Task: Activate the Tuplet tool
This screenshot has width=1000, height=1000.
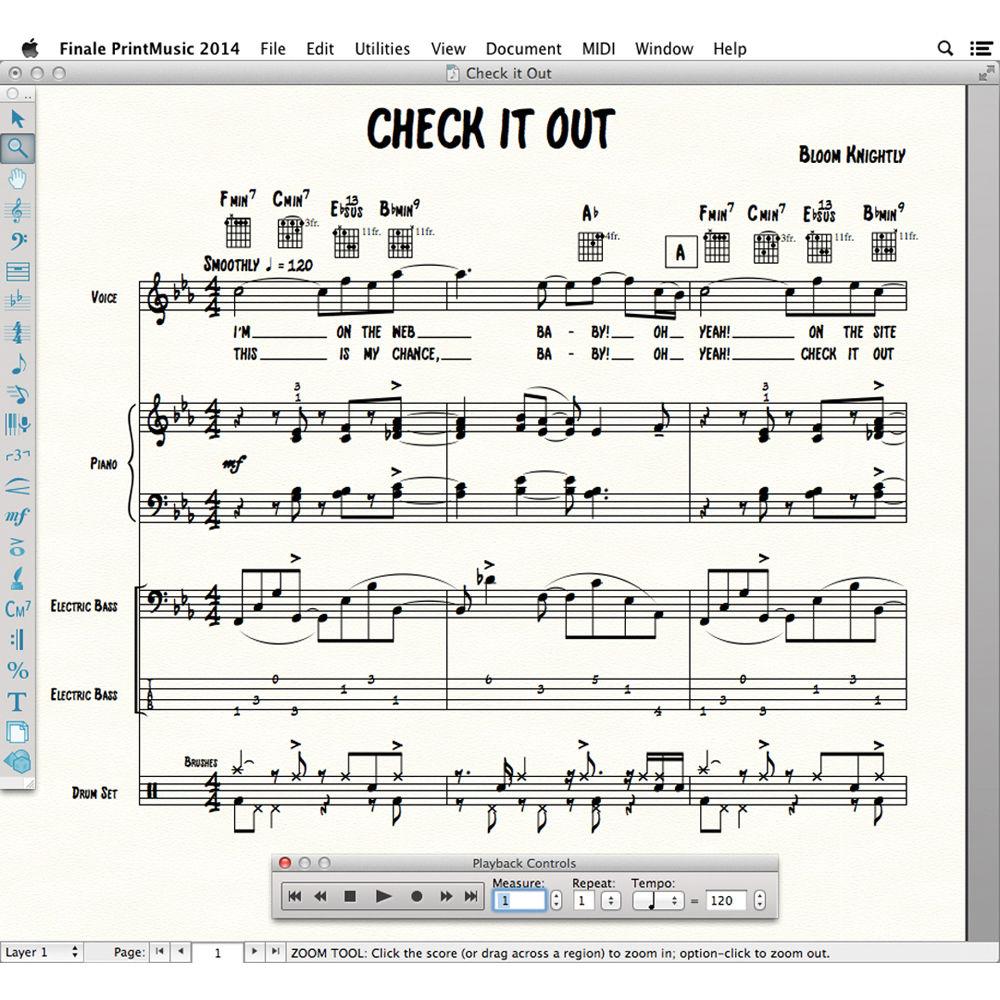Action: (x=16, y=455)
